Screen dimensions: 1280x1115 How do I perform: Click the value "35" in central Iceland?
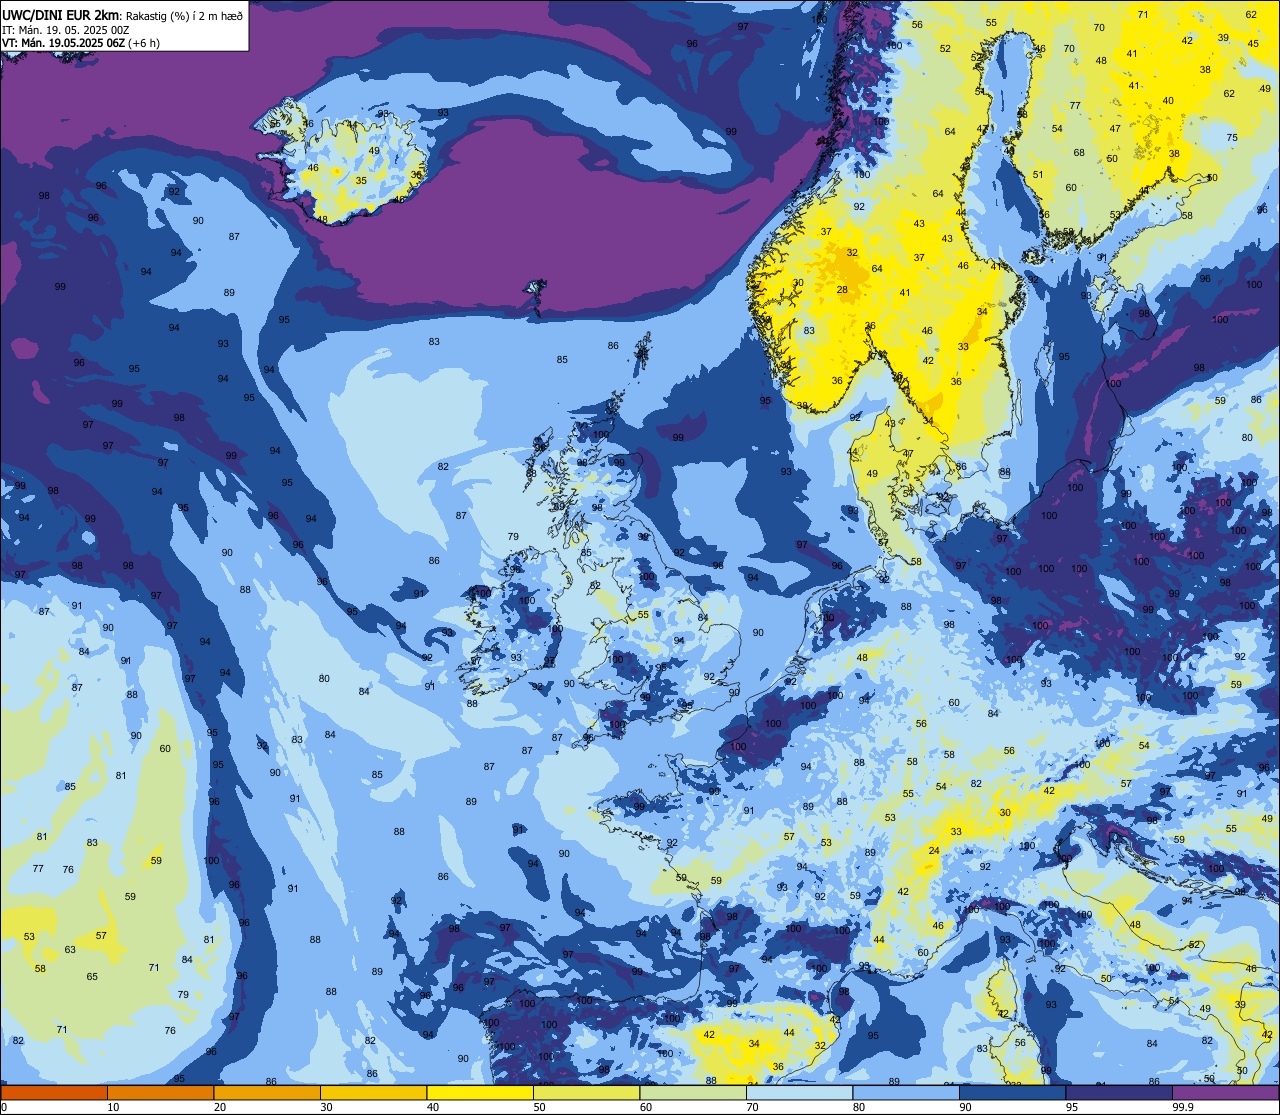(x=361, y=181)
